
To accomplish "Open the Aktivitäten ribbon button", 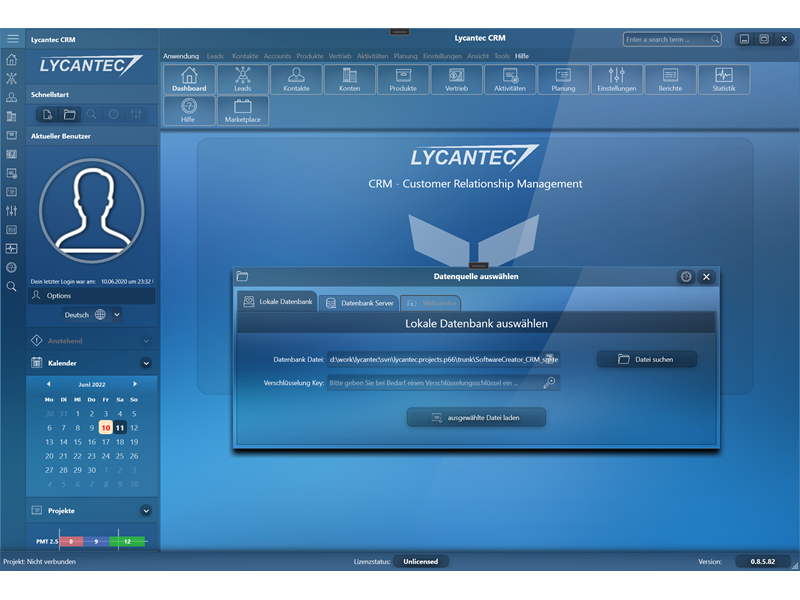I will (510, 80).
